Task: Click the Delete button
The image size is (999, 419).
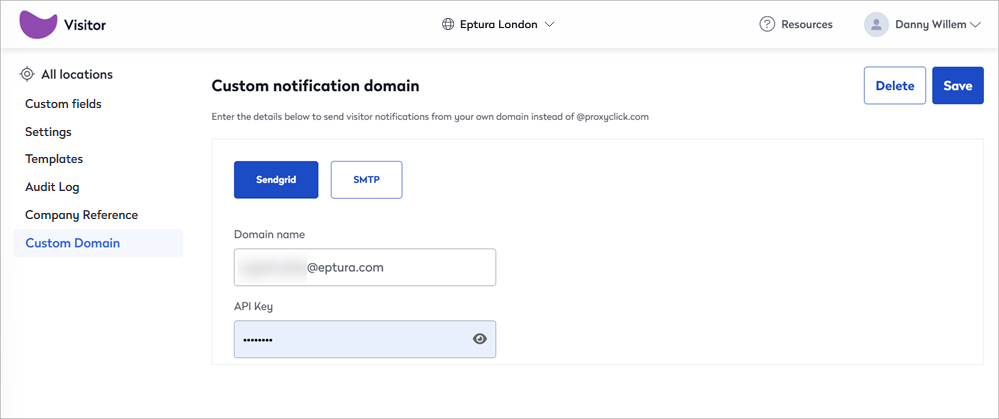Action: click(x=895, y=85)
